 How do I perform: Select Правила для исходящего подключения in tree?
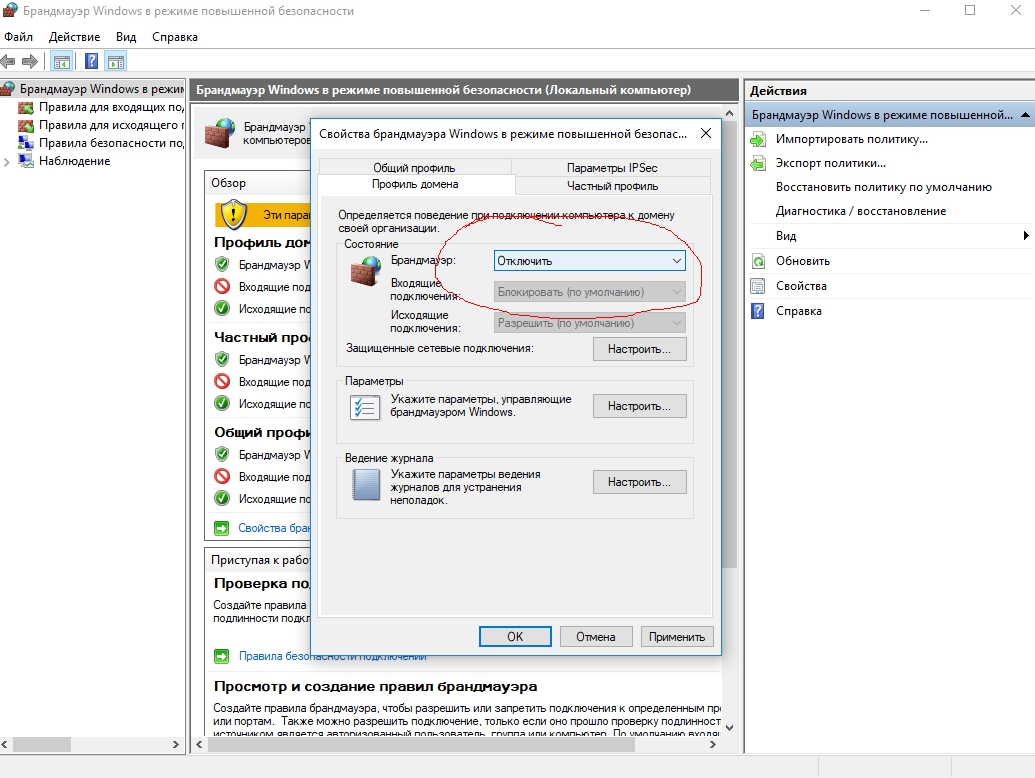coord(111,125)
